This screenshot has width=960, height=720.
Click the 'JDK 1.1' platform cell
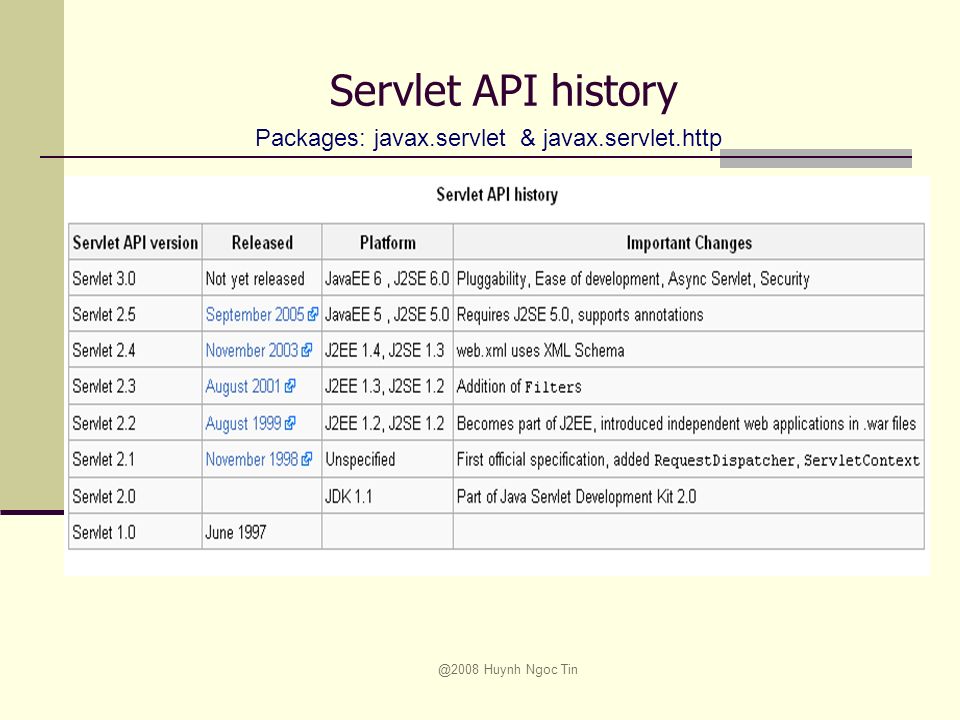coord(388,496)
